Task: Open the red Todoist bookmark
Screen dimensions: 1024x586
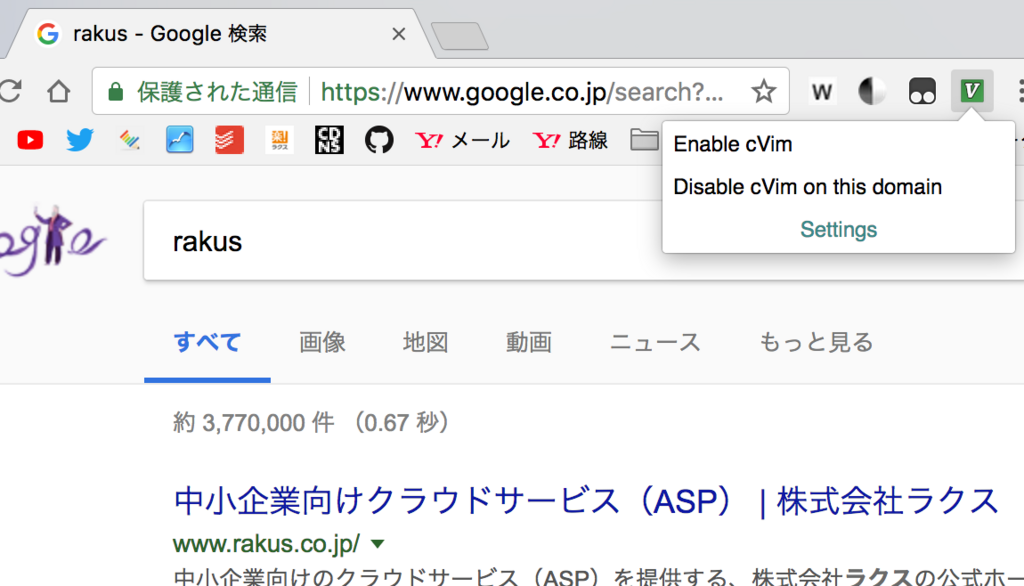Action: (229, 140)
